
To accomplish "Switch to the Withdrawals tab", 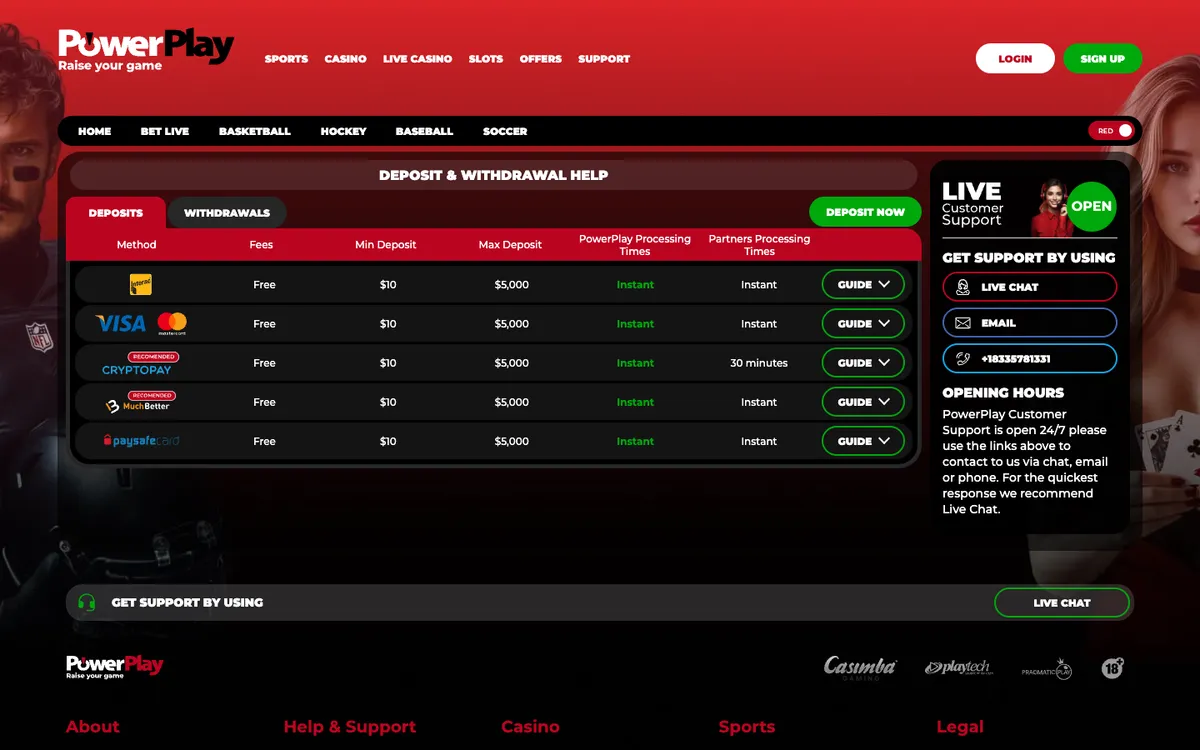I will point(227,213).
